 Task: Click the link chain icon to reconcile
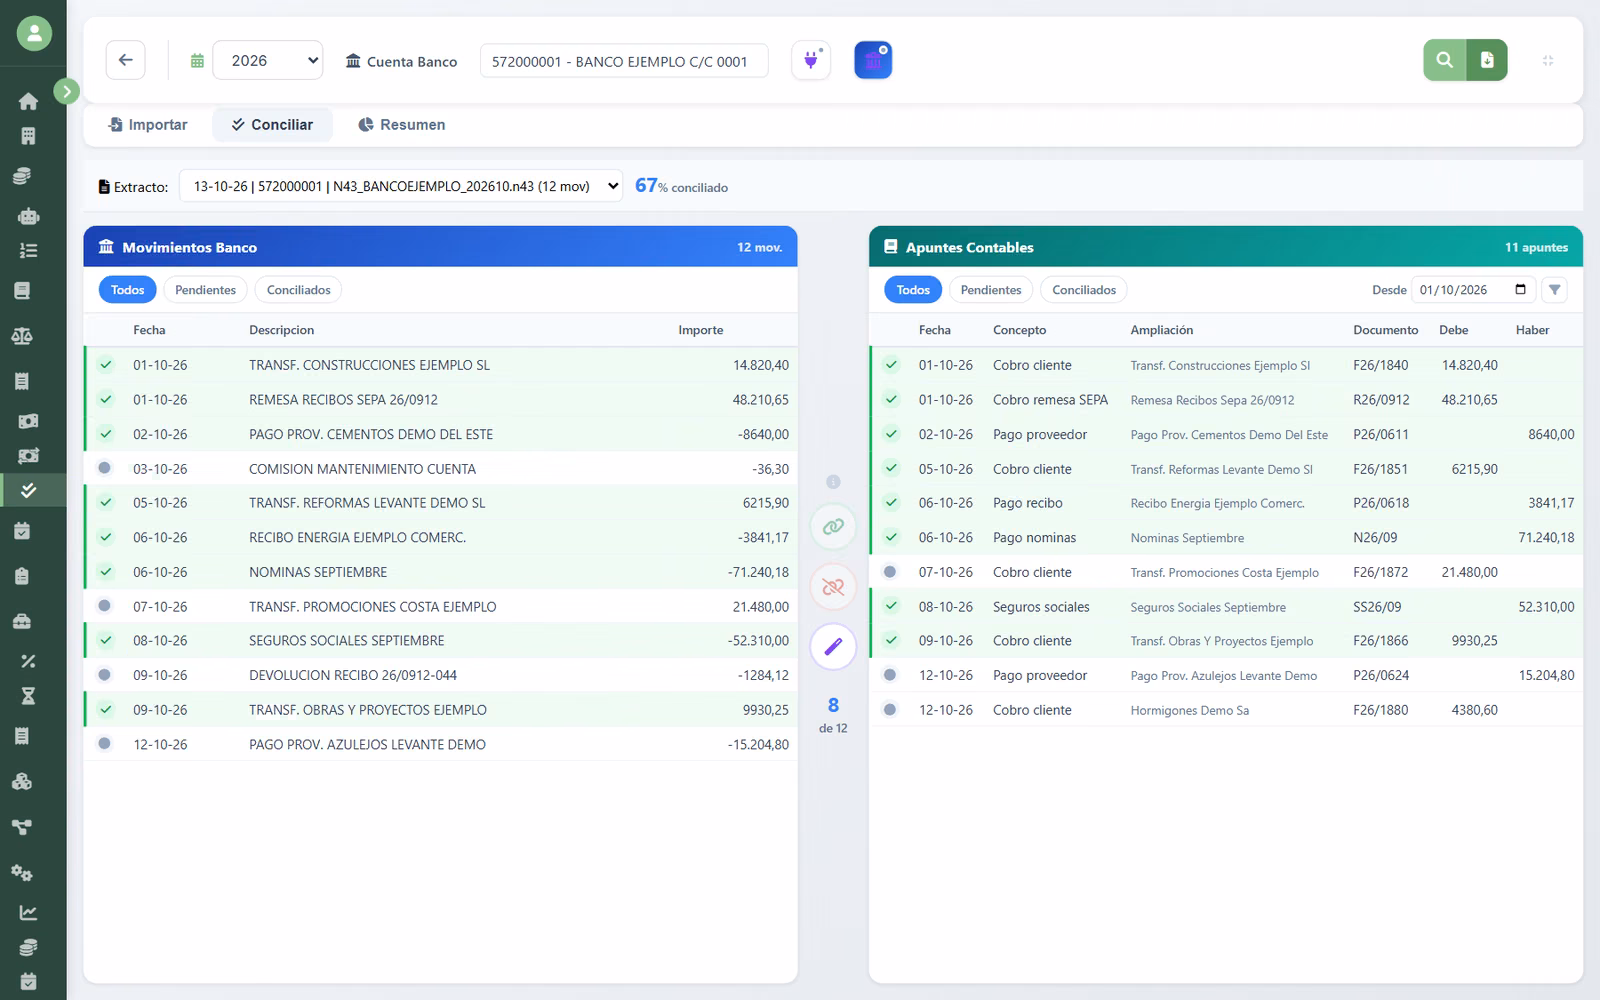[833, 527]
